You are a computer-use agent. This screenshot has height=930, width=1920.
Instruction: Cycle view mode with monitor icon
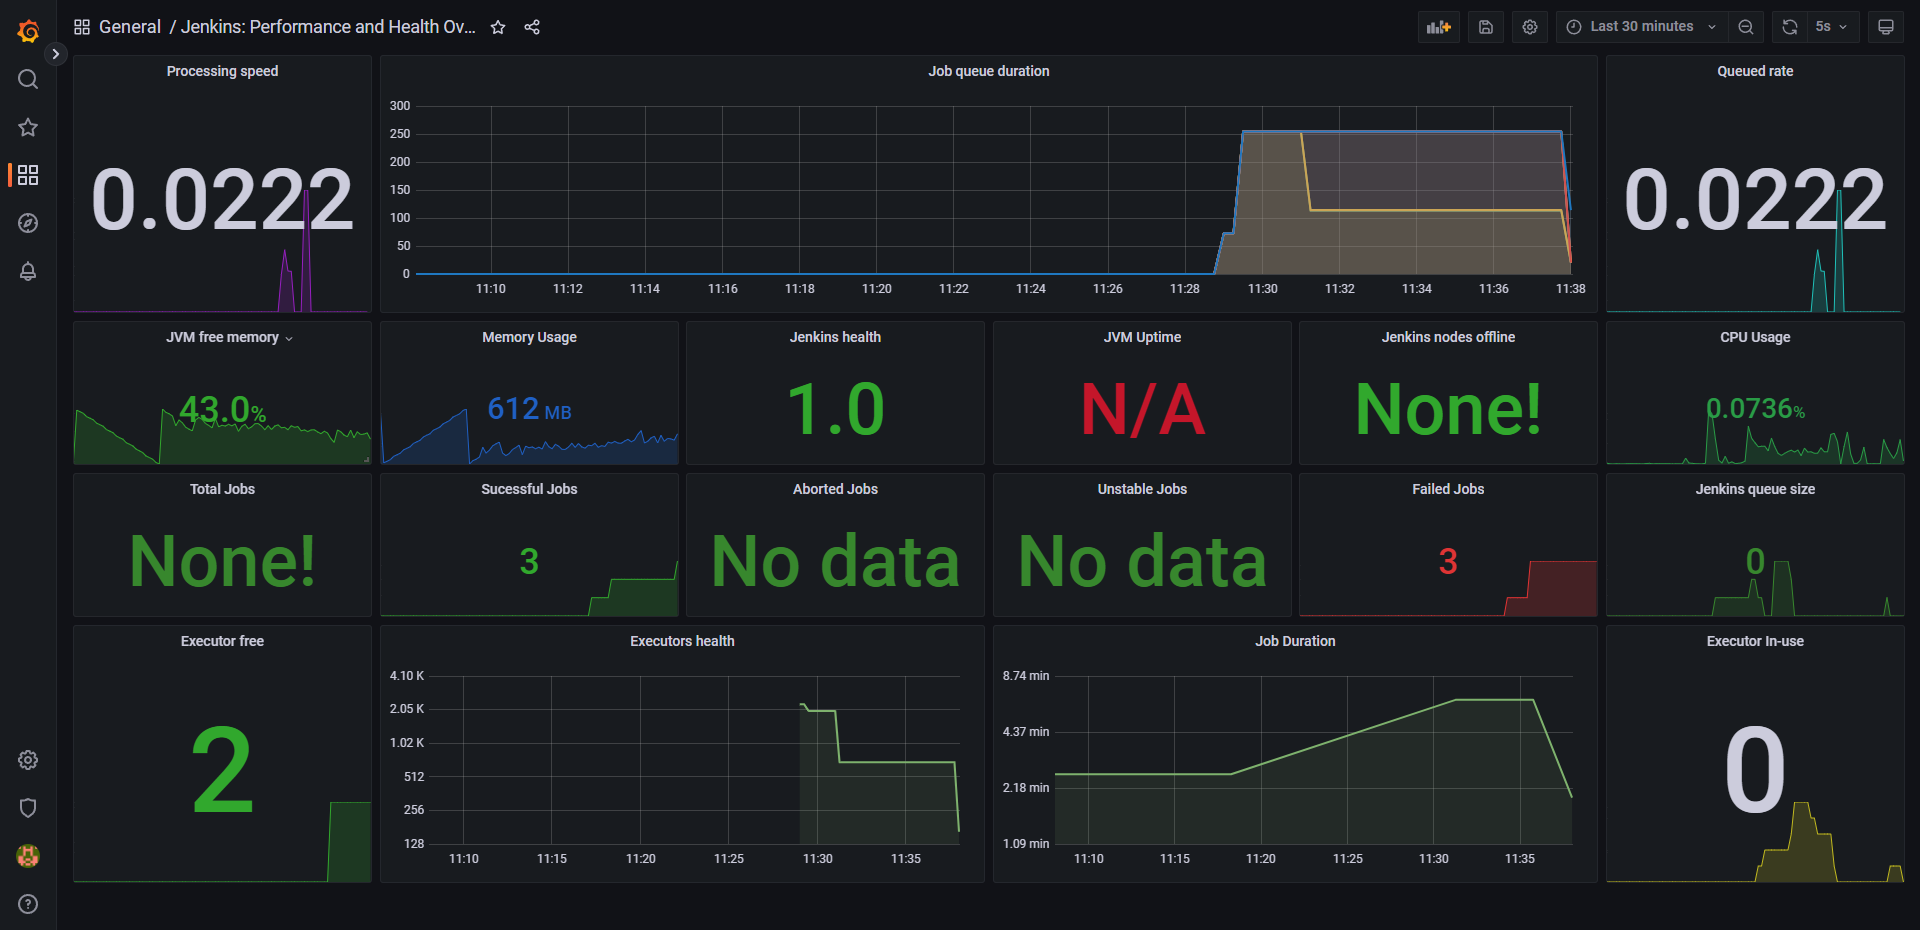click(x=1886, y=27)
